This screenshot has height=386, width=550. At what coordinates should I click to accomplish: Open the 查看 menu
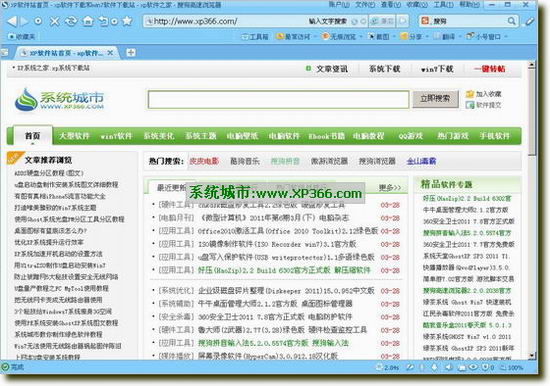tap(391, 5)
